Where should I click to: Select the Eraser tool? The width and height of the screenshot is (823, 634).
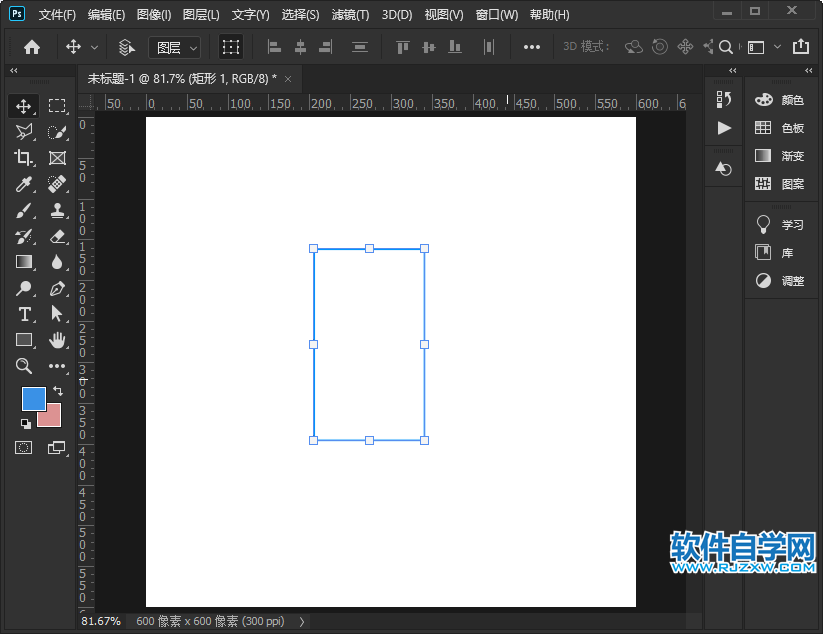coord(57,236)
